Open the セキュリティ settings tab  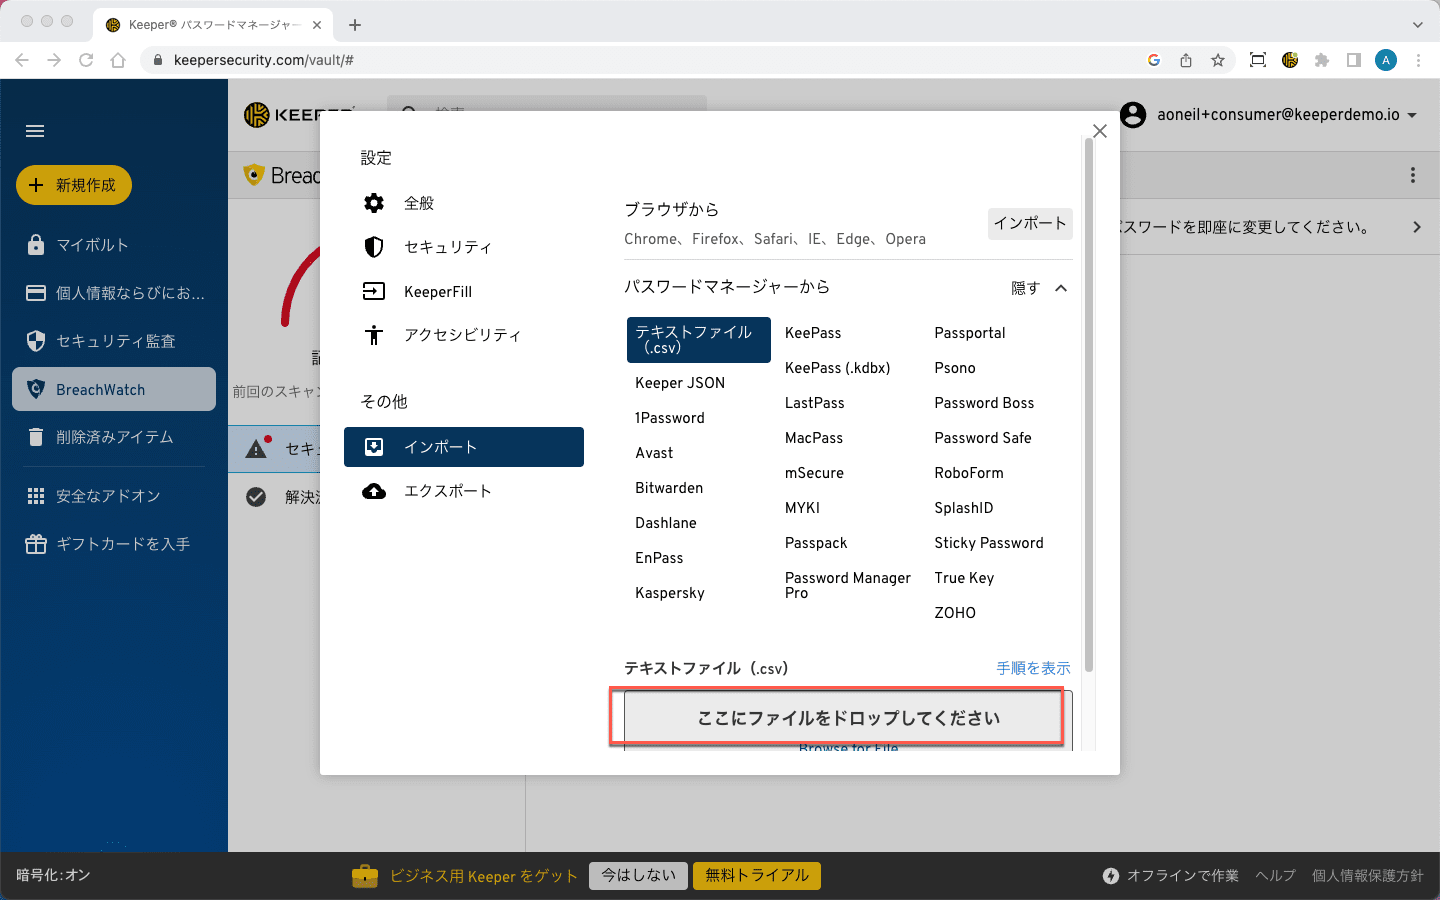(x=447, y=247)
